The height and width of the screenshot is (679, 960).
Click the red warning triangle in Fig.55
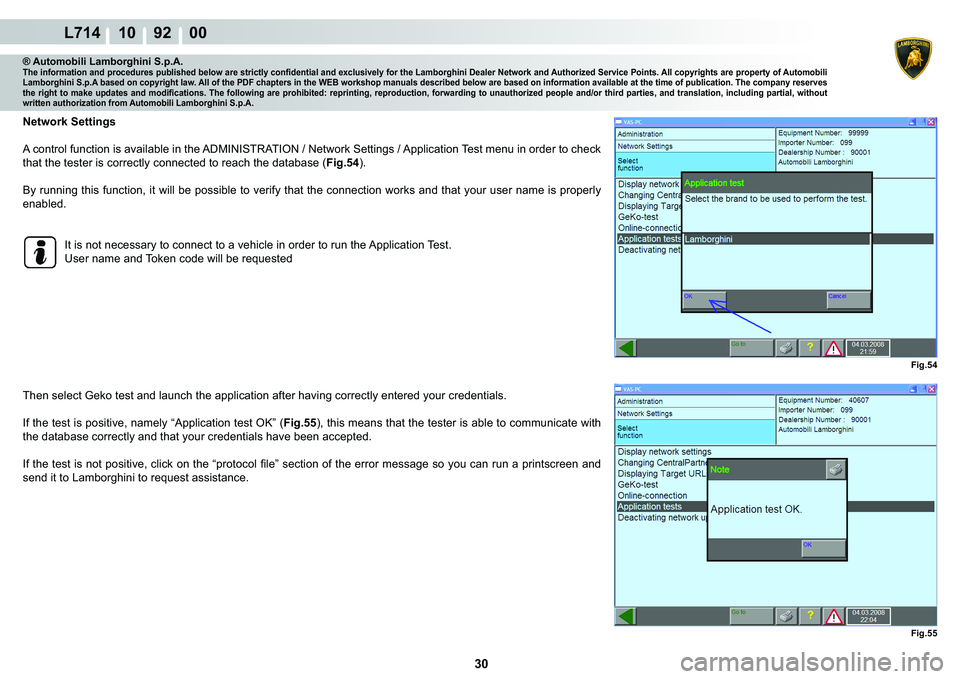(833, 616)
